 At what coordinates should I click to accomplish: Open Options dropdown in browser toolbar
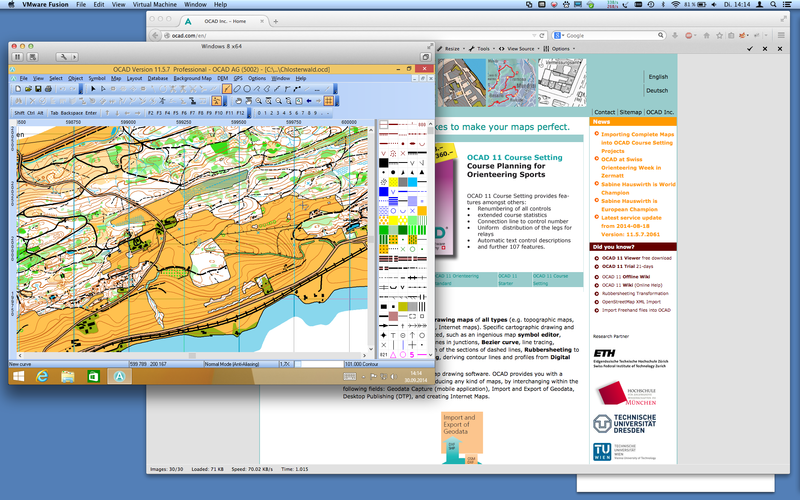560,49
